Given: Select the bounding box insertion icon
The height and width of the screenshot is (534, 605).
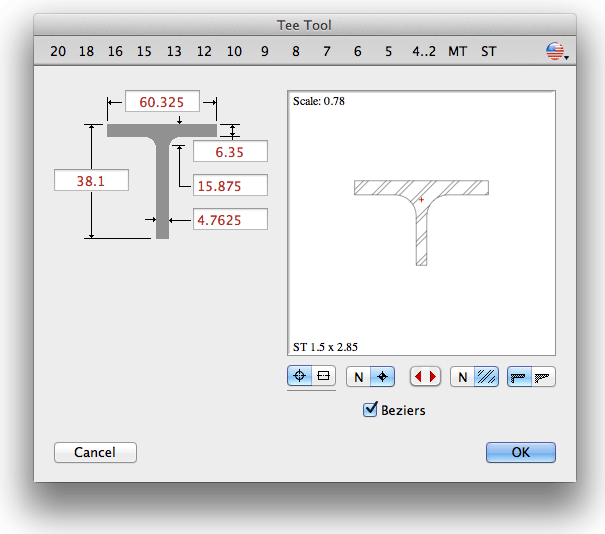Looking at the screenshot, I should [x=323, y=376].
